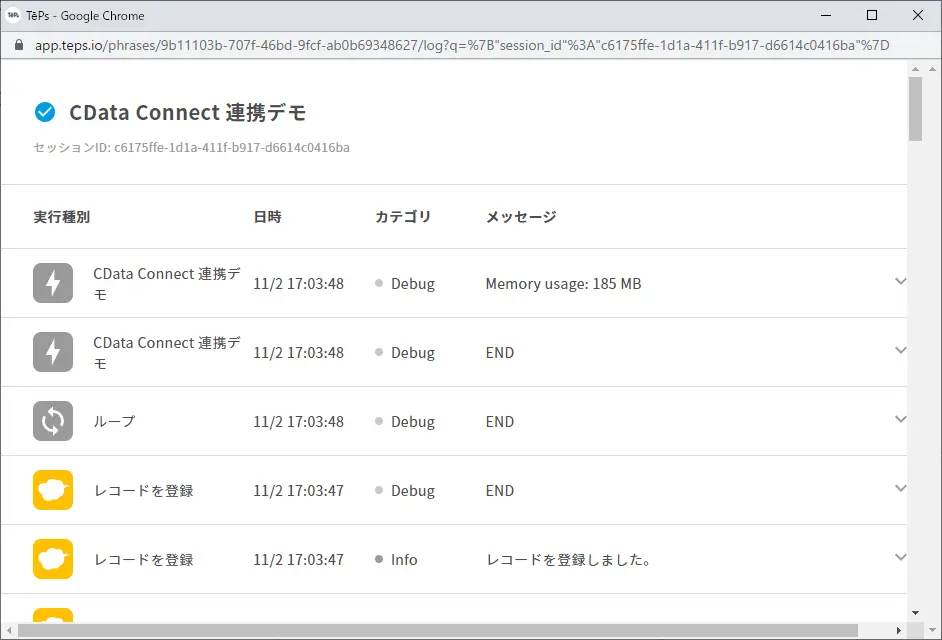Click the blue checkmark status icon beside title
The image size is (942, 640).
[45, 112]
